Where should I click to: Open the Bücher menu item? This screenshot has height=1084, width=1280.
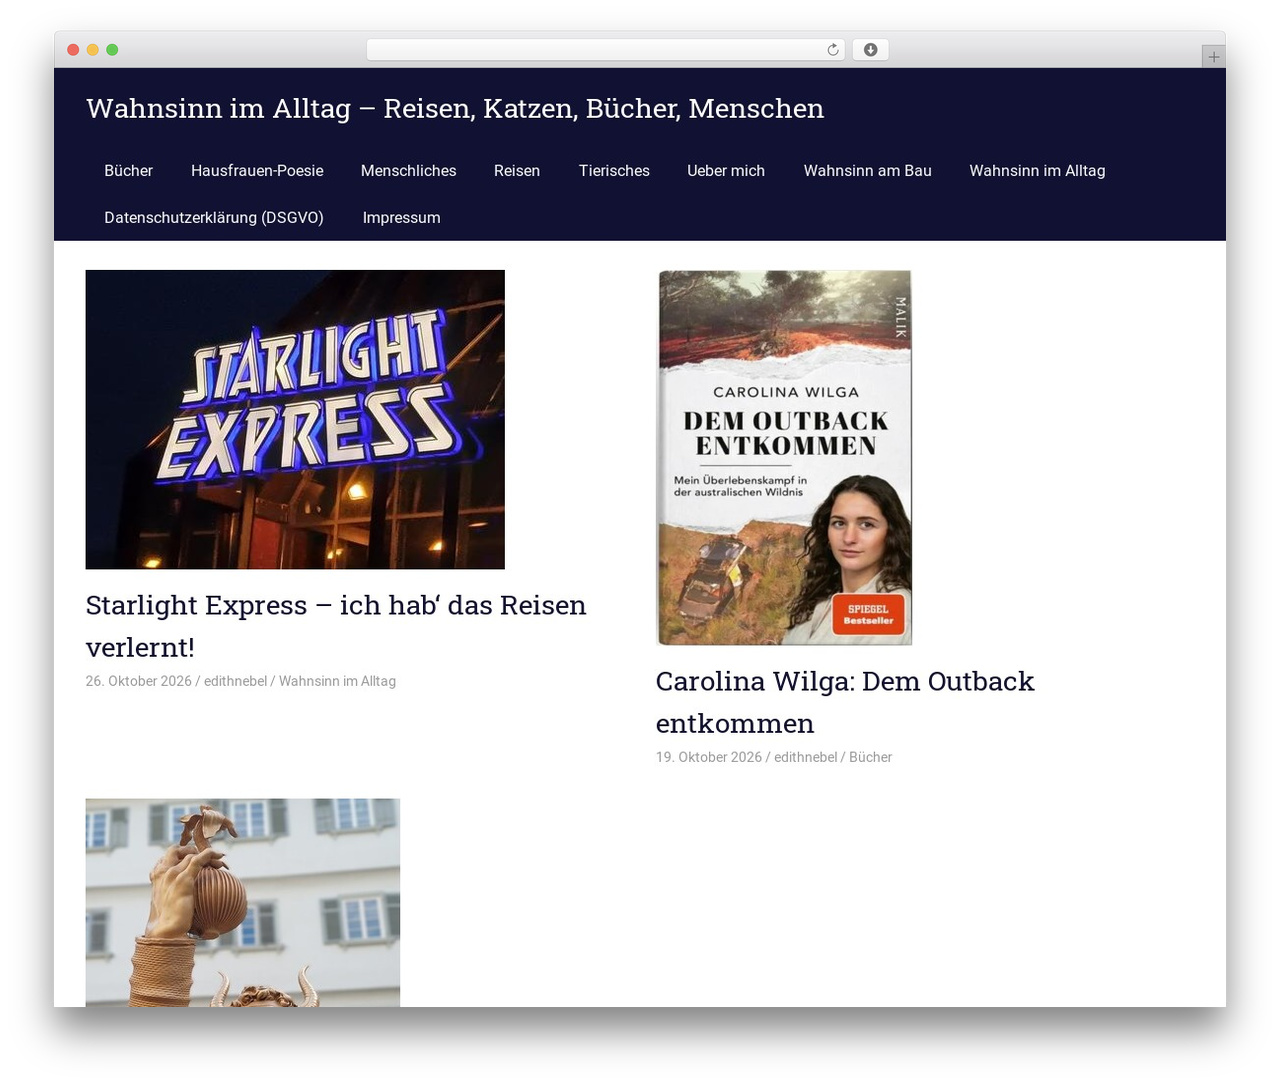129,171
